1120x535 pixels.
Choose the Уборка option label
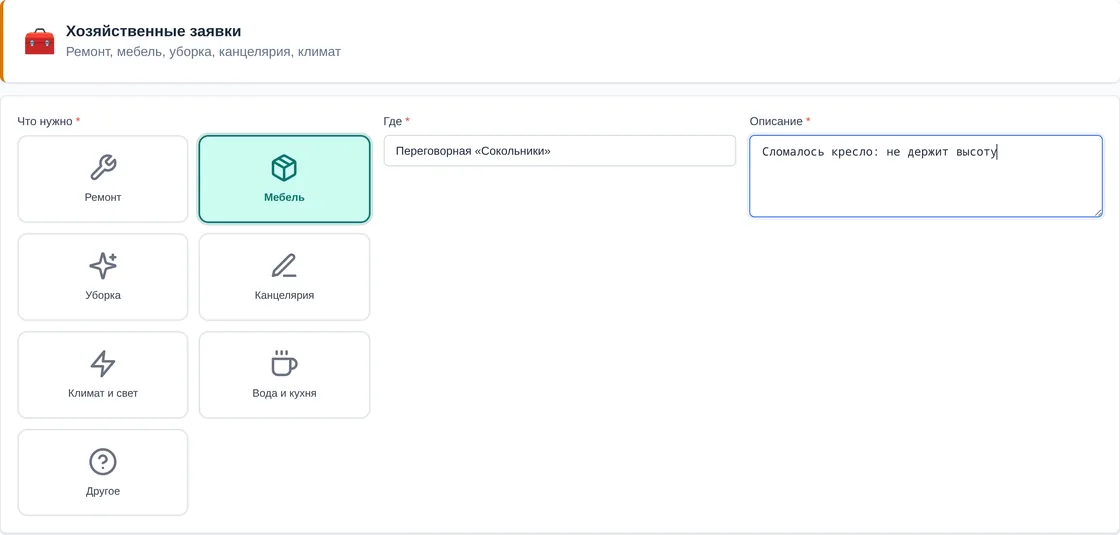[x=103, y=295]
